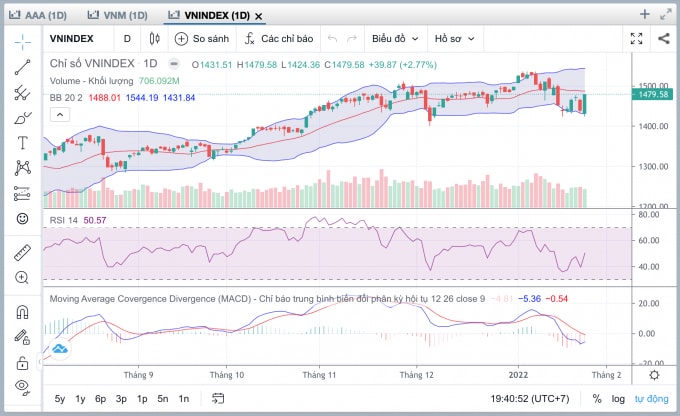Click 2022 on the time axis

(x=518, y=375)
